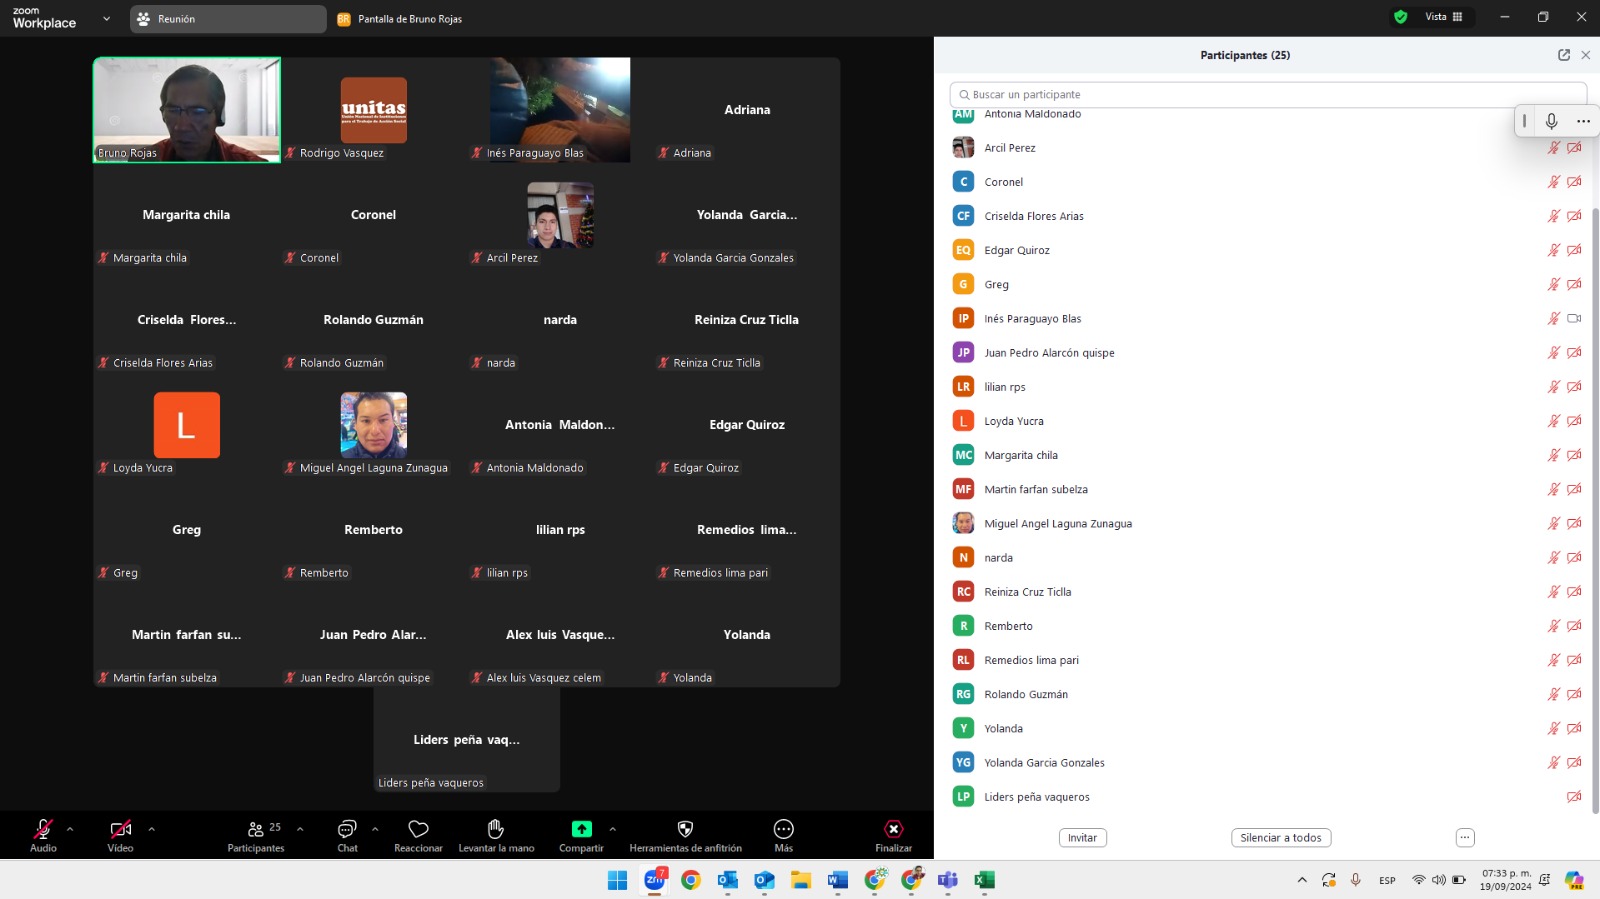Click Silenciar a todos

point(1281,838)
